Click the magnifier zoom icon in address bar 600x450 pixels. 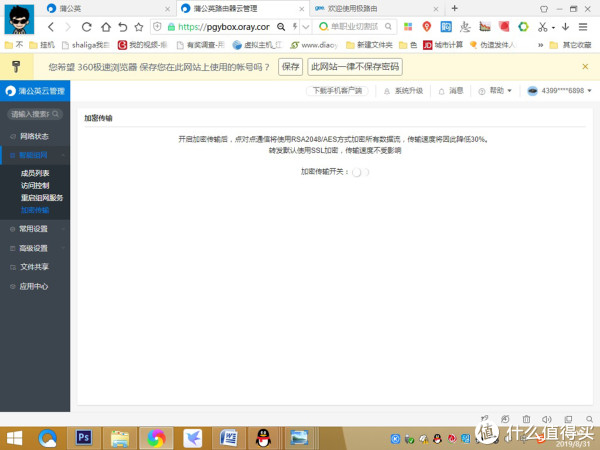click(281, 26)
